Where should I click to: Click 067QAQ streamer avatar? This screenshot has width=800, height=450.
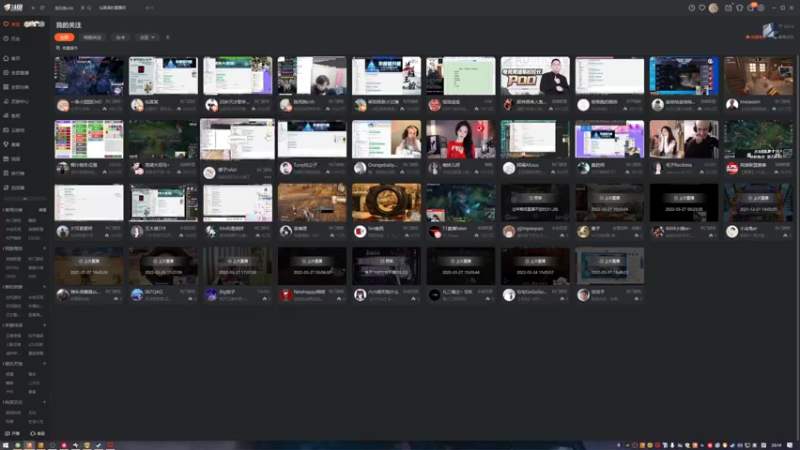tap(137, 295)
